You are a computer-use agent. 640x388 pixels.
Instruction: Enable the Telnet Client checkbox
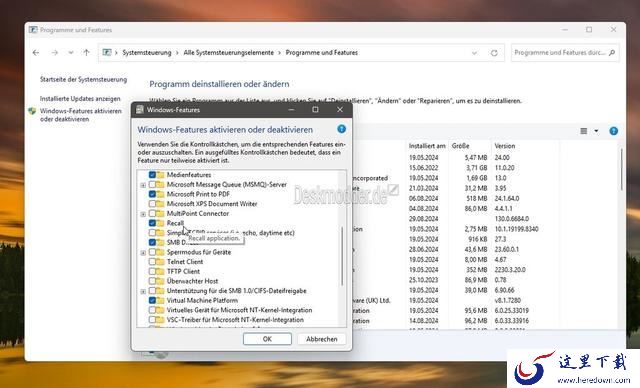pyautogui.click(x=152, y=262)
